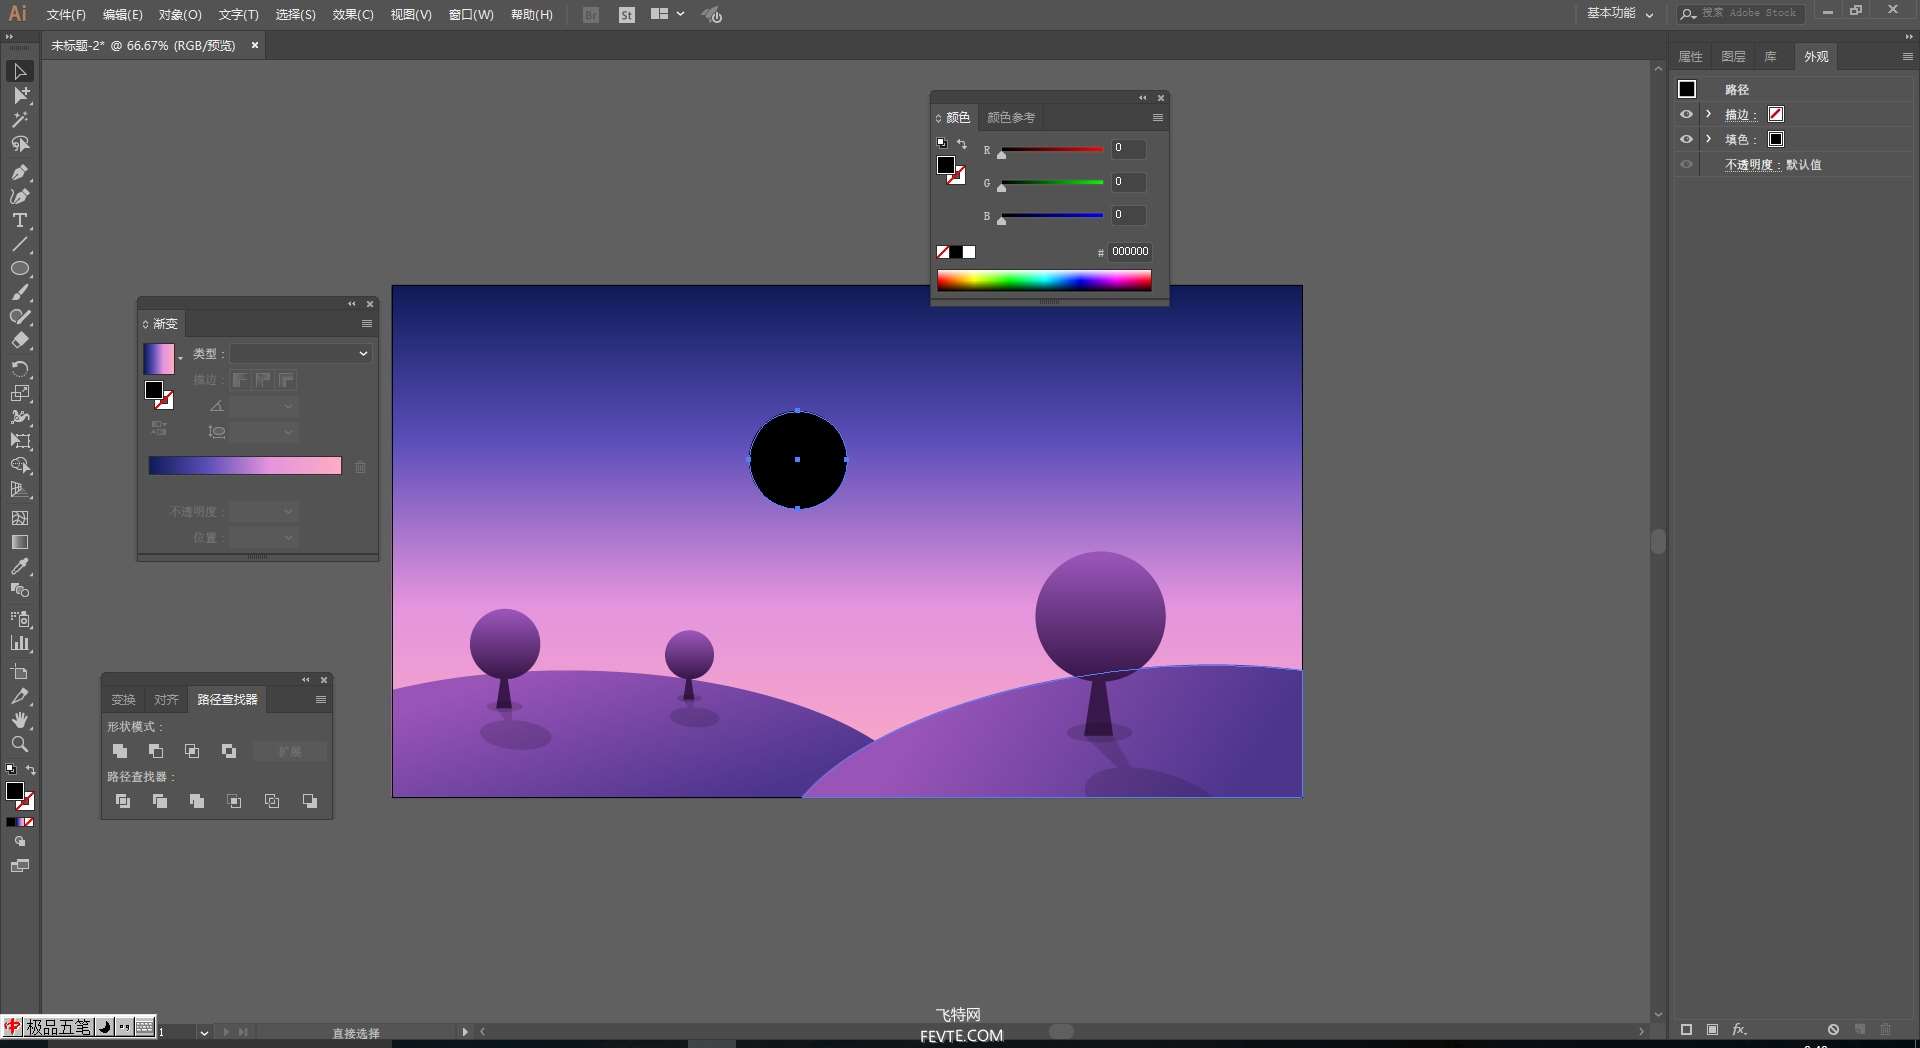Select the Free Transform tool

coord(20,441)
